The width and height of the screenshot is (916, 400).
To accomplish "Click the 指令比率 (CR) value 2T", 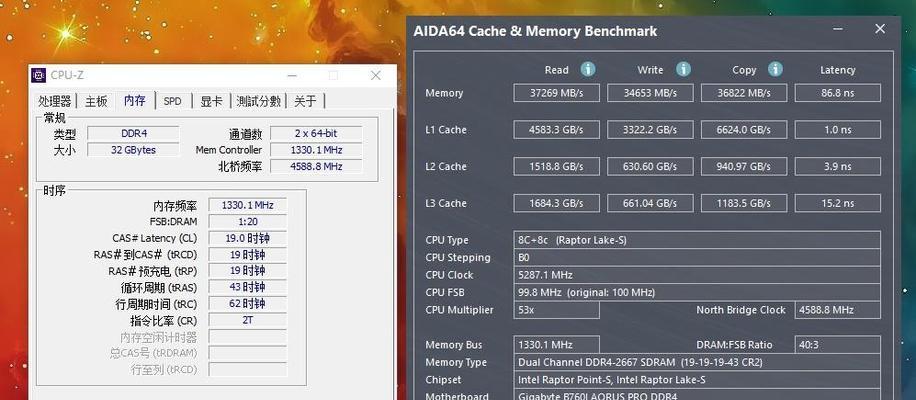I will coord(248,320).
